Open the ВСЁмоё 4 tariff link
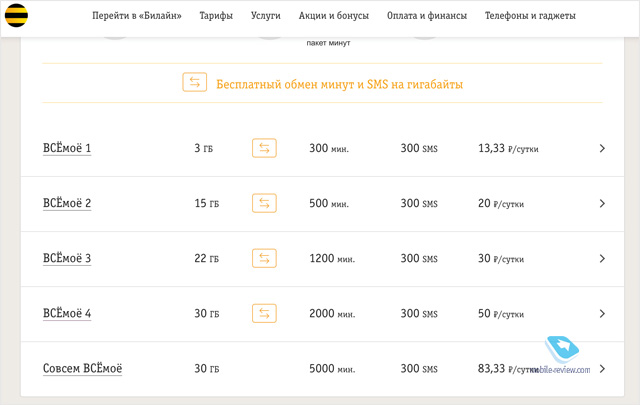 point(67,313)
